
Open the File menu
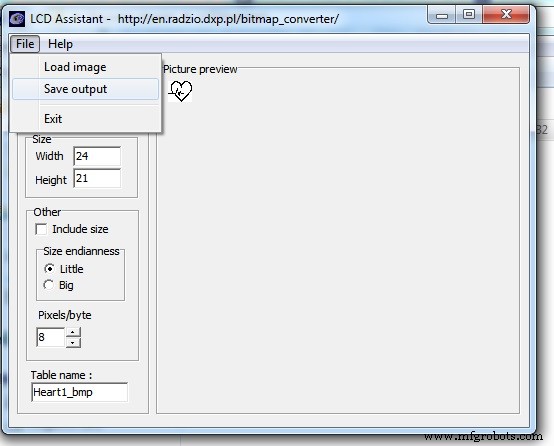25,44
